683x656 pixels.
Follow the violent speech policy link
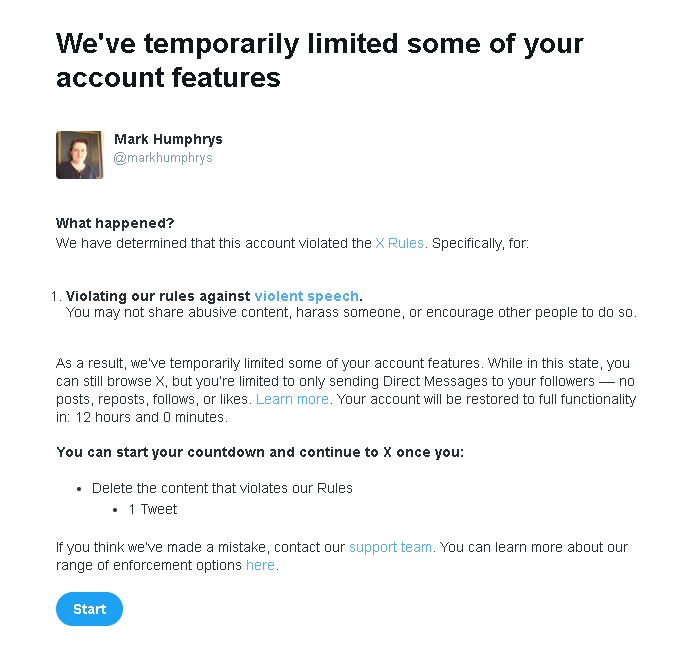coord(306,296)
